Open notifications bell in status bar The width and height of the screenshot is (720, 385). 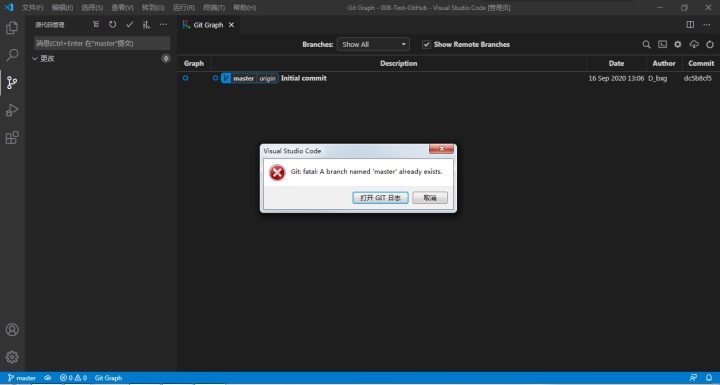tap(709, 378)
